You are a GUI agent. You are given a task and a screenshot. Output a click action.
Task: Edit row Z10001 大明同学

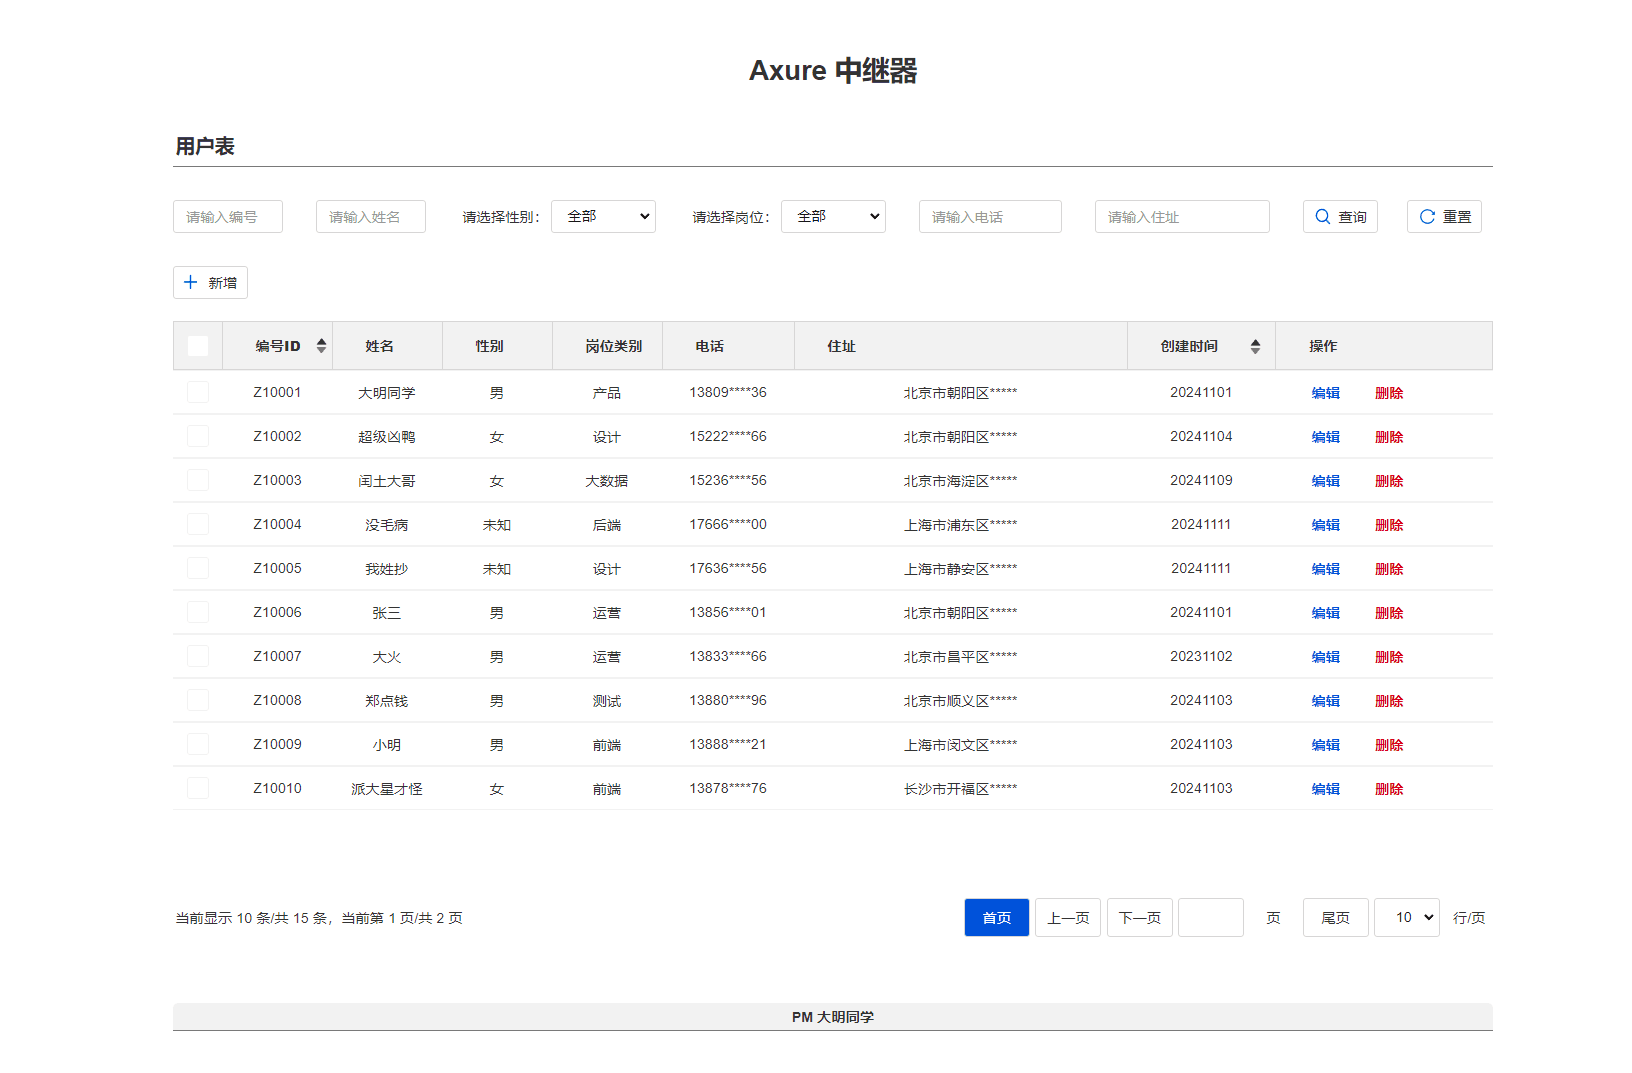(x=1326, y=393)
